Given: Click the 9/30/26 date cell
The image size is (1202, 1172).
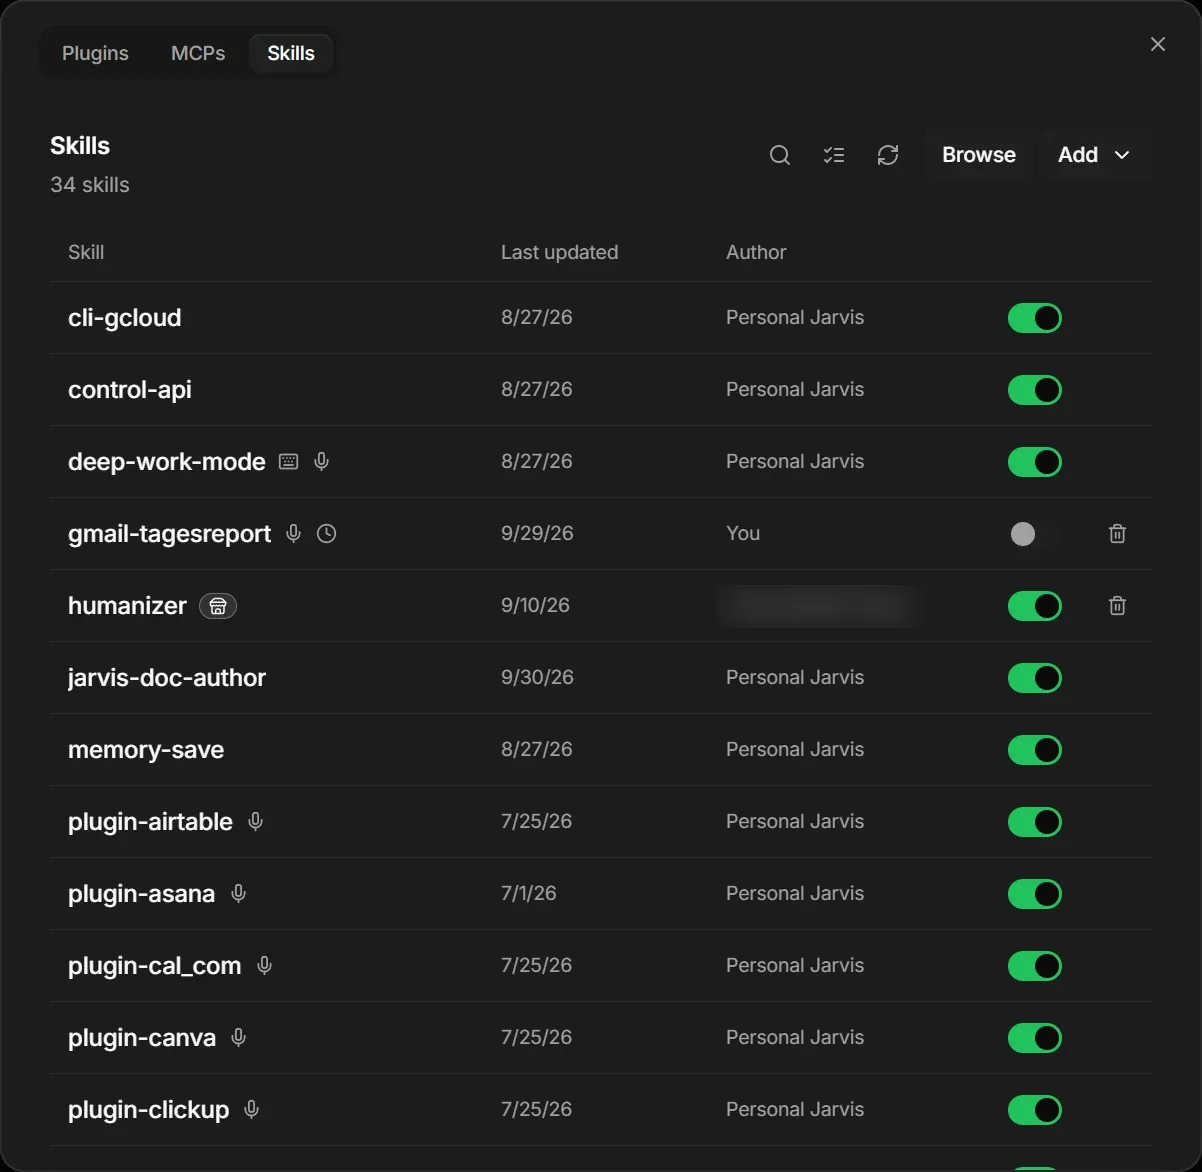Looking at the screenshot, I should (537, 677).
